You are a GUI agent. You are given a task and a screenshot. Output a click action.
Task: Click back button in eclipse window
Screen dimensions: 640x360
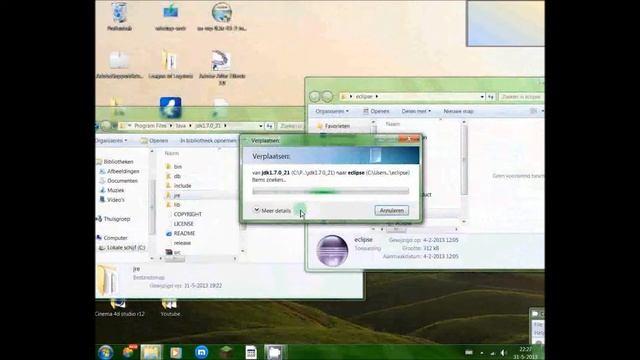pyautogui.click(x=314, y=96)
